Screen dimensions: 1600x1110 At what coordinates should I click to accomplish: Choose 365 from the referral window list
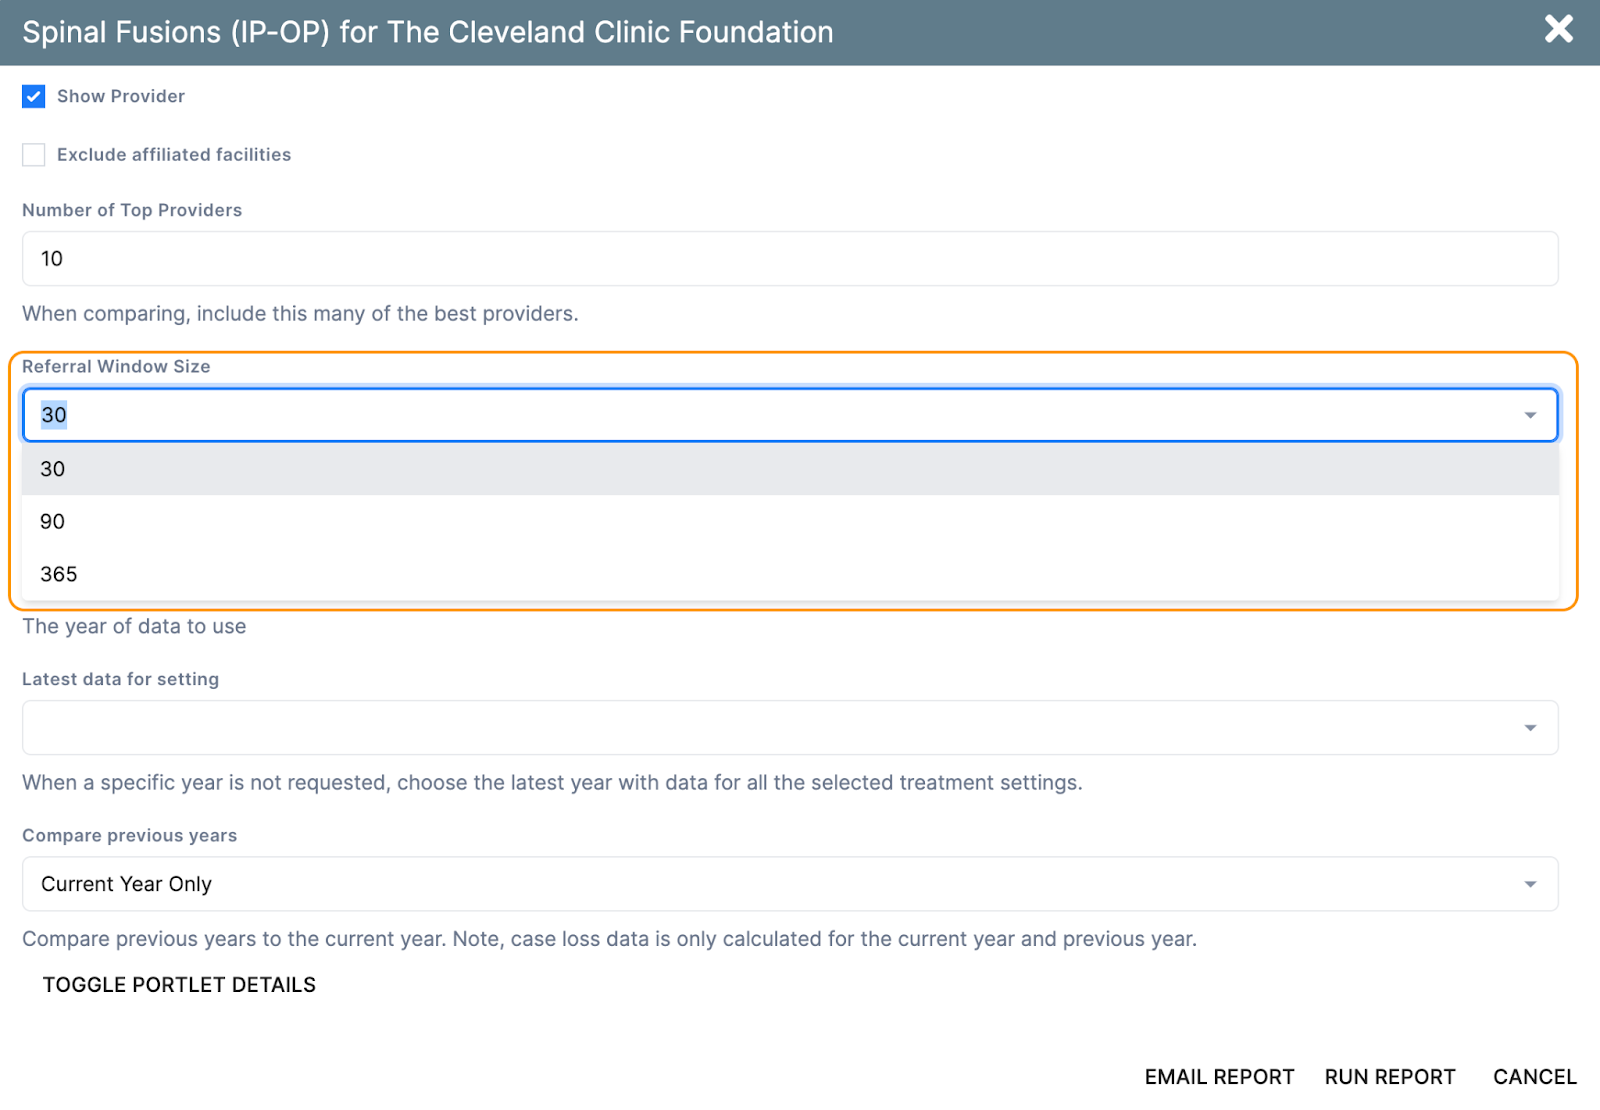(790, 574)
